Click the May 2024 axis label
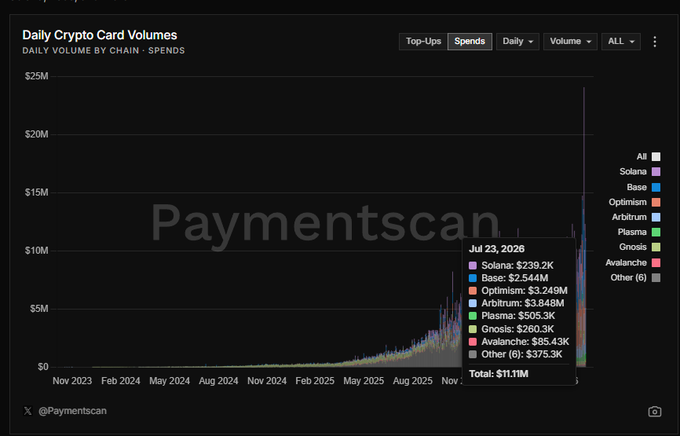 pos(170,381)
